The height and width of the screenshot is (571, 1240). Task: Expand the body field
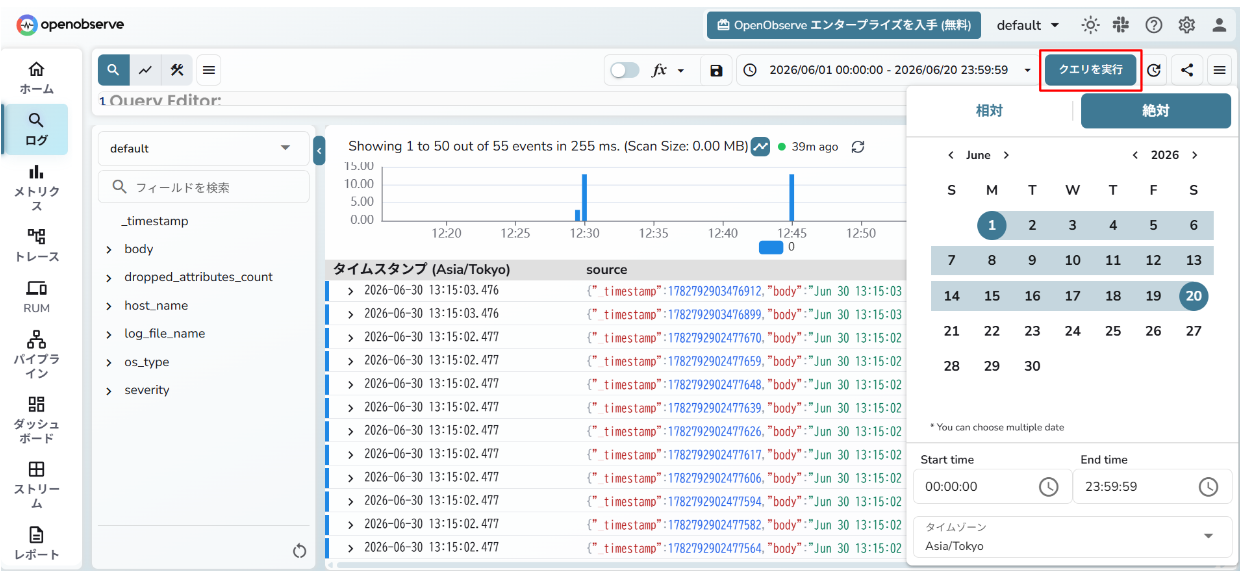click(x=109, y=249)
